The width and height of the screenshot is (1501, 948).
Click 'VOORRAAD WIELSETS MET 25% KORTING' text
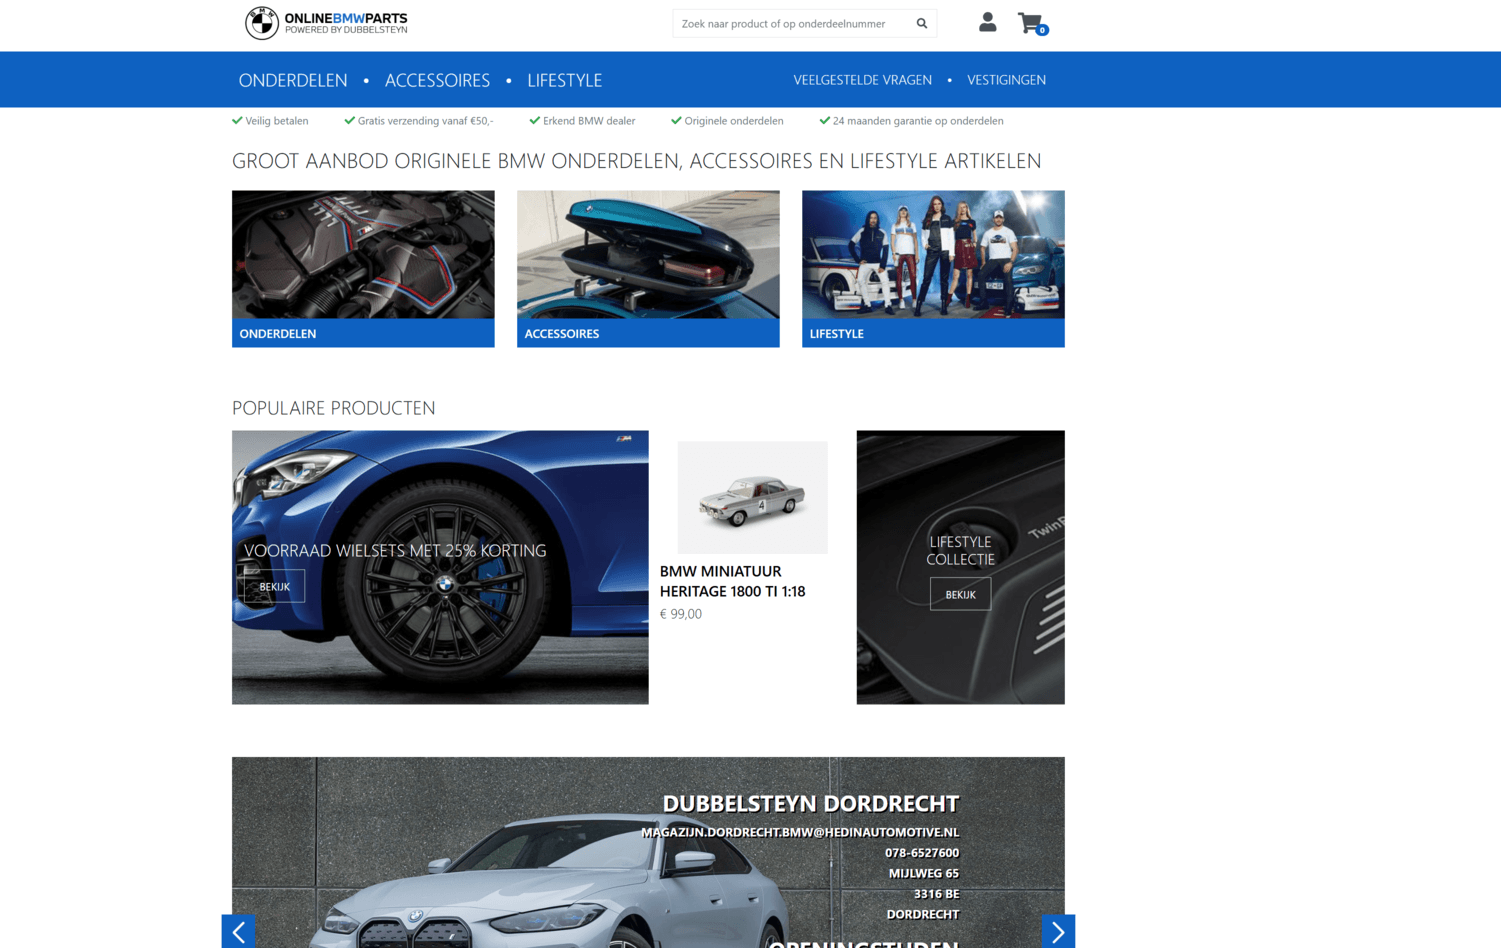[395, 550]
